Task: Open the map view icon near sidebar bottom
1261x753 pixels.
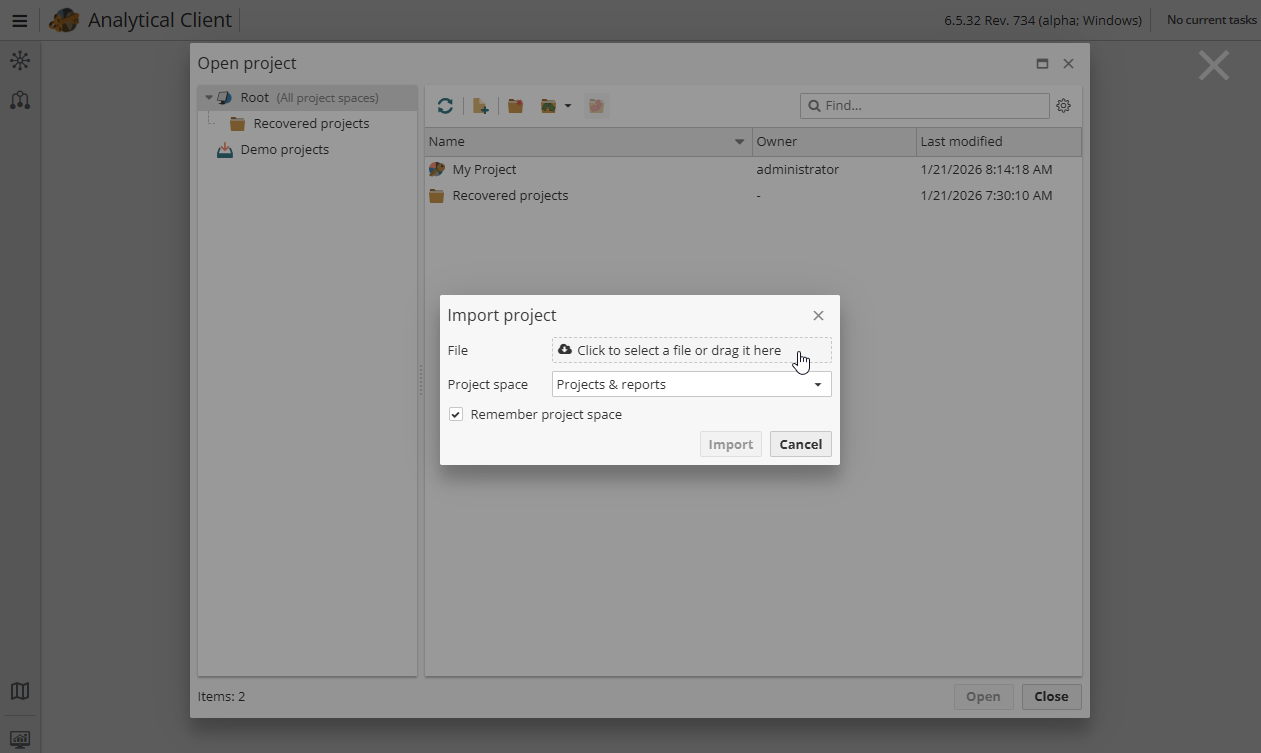Action: click(20, 691)
